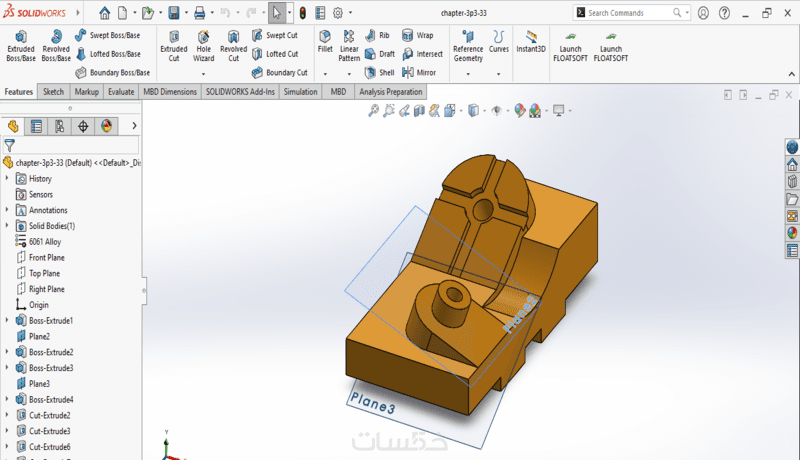Switch to the Simulation tab
The height and width of the screenshot is (460, 800).
pos(301,92)
